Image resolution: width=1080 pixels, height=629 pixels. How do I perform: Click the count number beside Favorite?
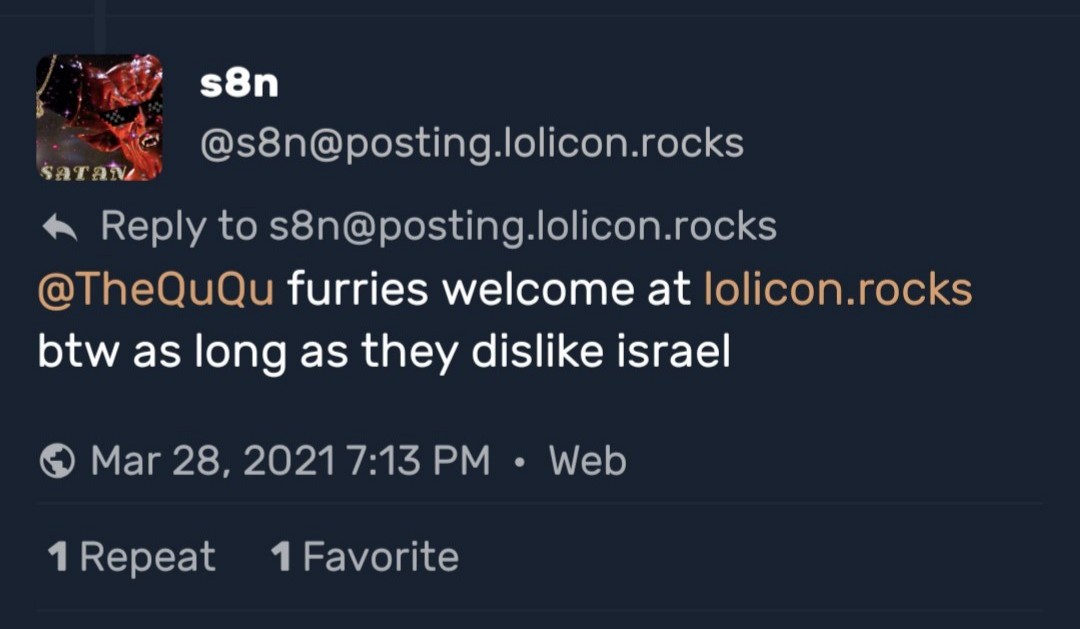[x=281, y=557]
